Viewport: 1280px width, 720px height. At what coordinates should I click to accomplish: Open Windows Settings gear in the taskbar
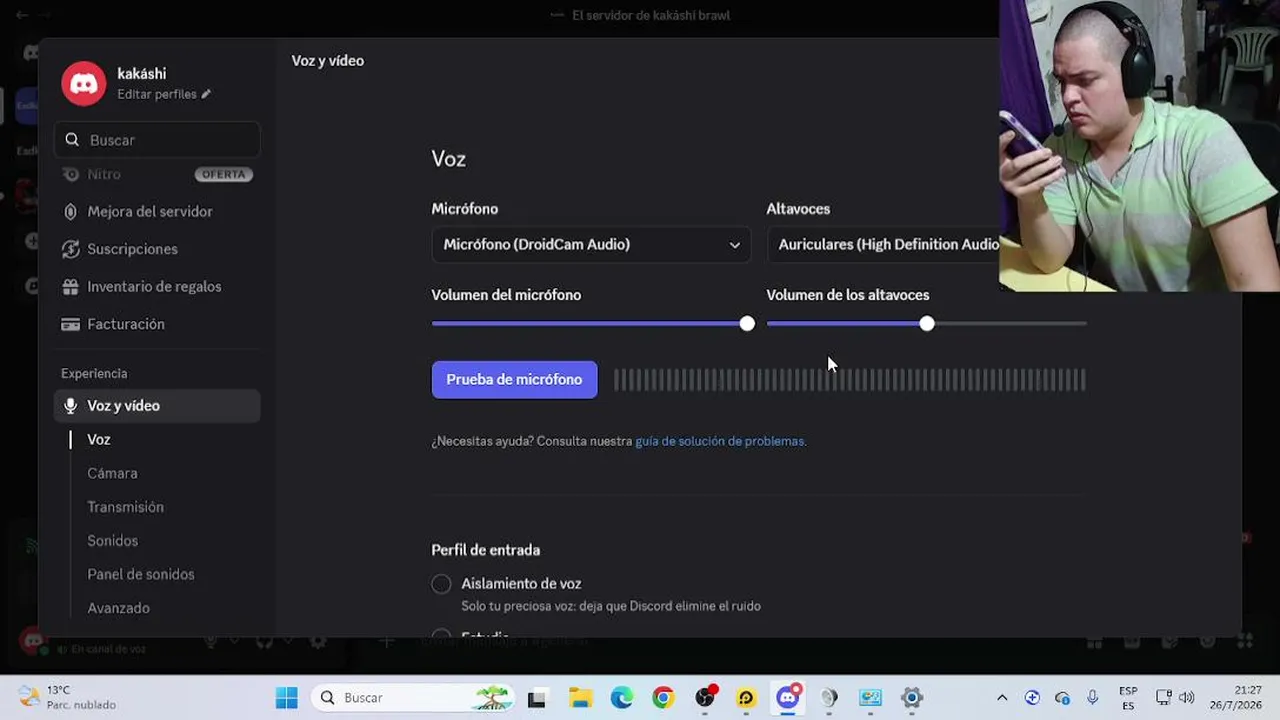[911, 698]
